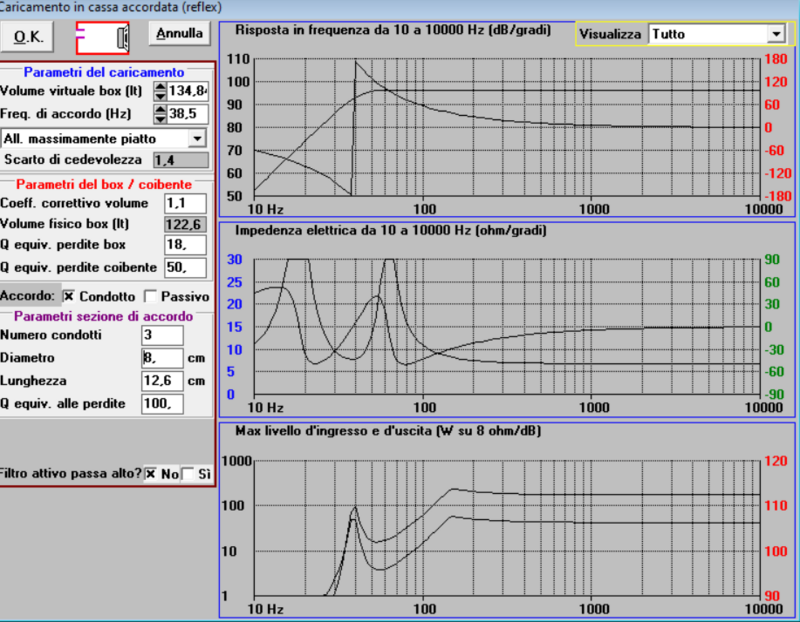Edit the Q equiv. alle perdite field
Viewport: 800px width, 622px height.
(x=162, y=404)
